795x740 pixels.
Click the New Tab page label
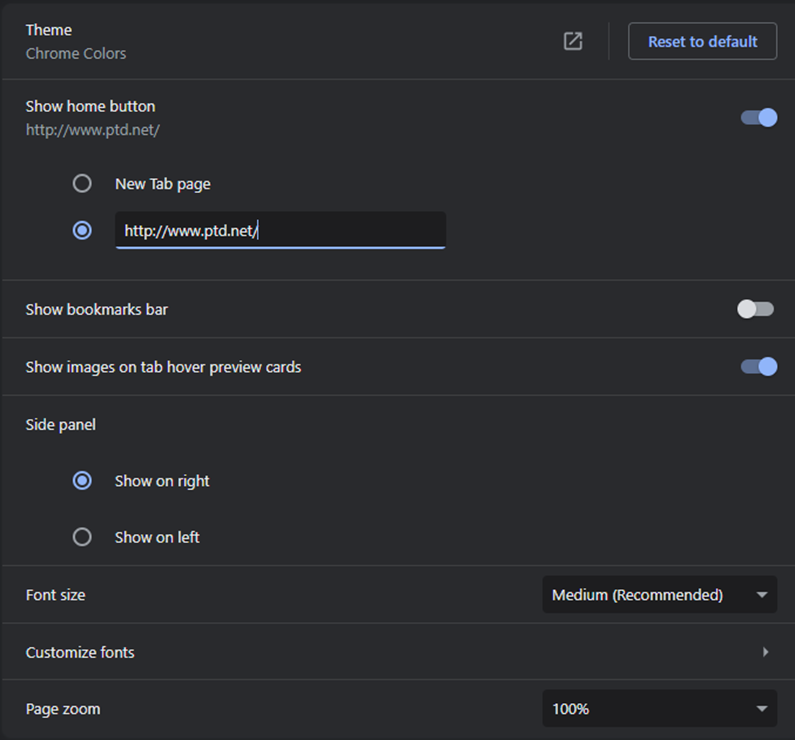tap(163, 184)
